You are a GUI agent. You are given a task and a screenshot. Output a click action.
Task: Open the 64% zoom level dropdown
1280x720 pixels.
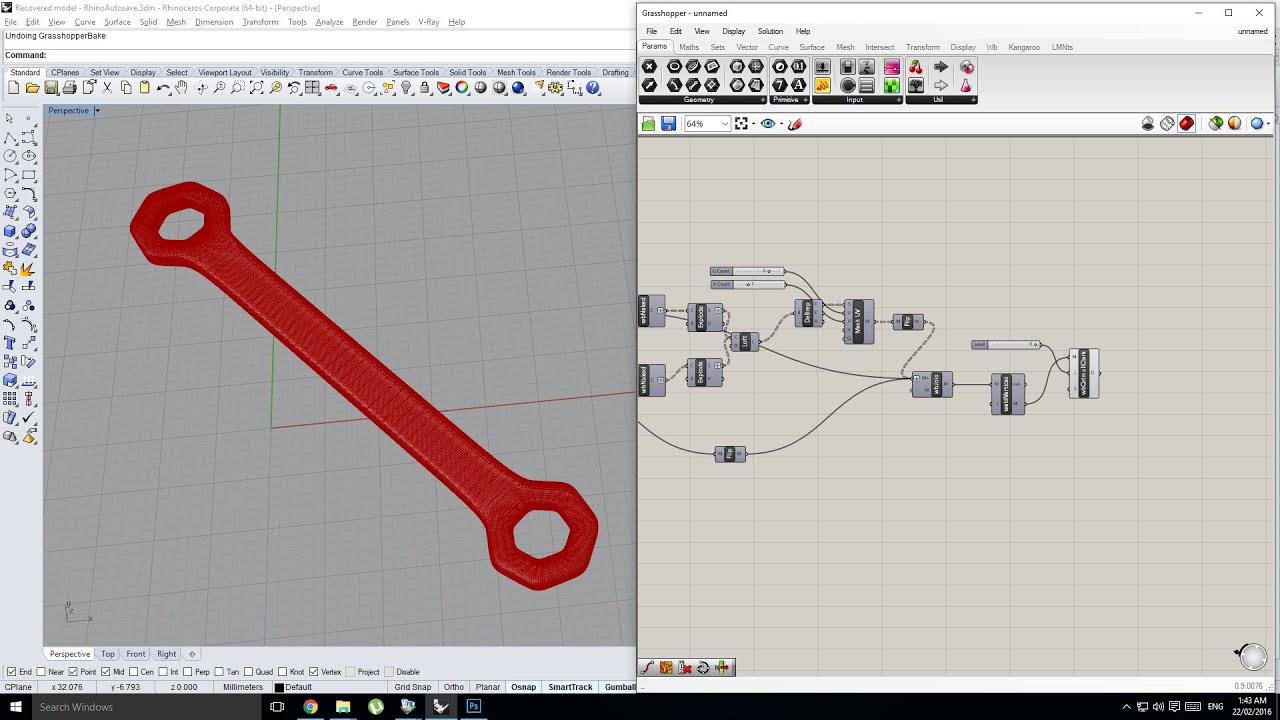point(725,123)
